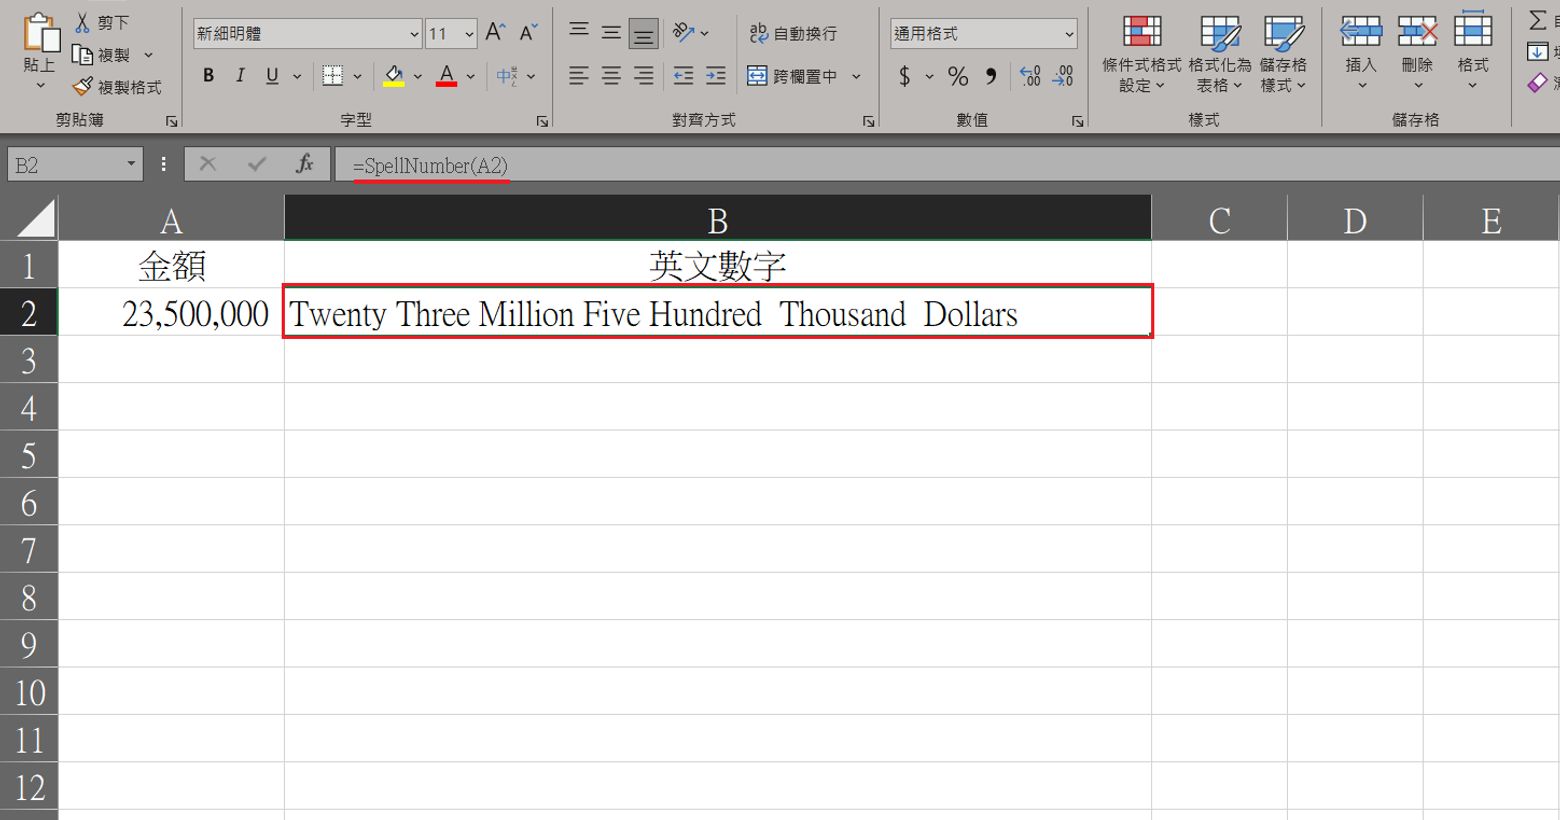Click the Insert Function fx icon
The image size is (1560, 820).
click(304, 164)
